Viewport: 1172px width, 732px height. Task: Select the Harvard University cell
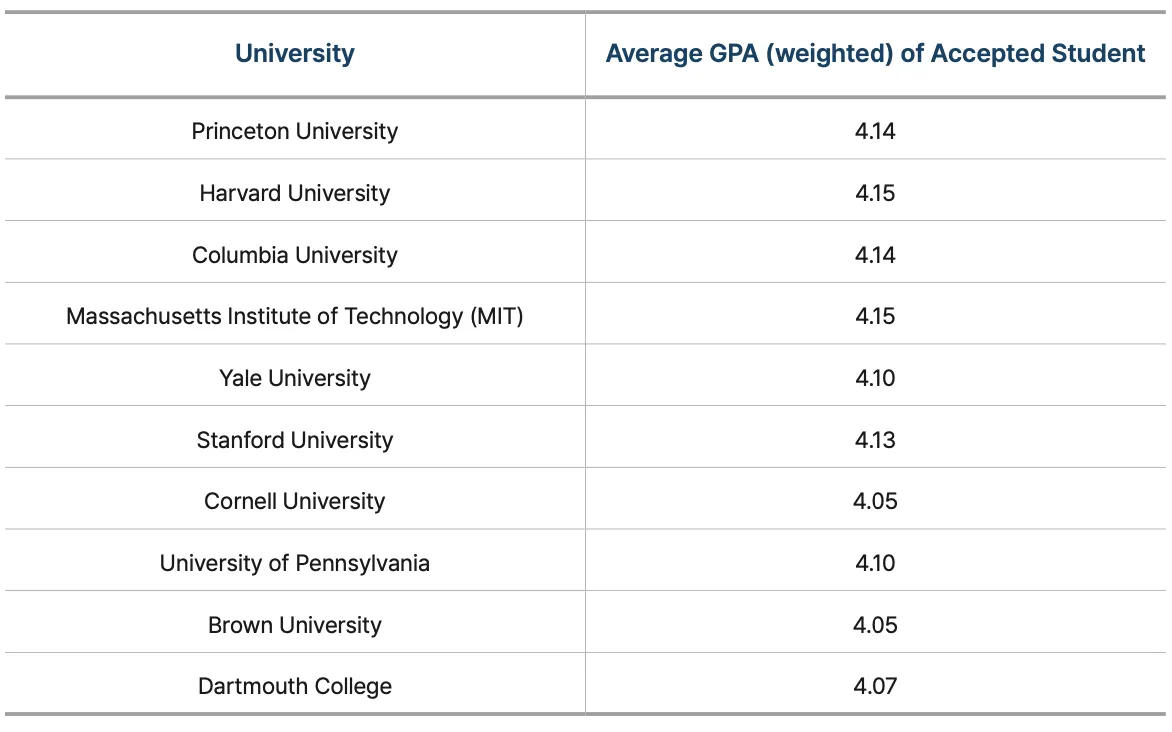[295, 193]
